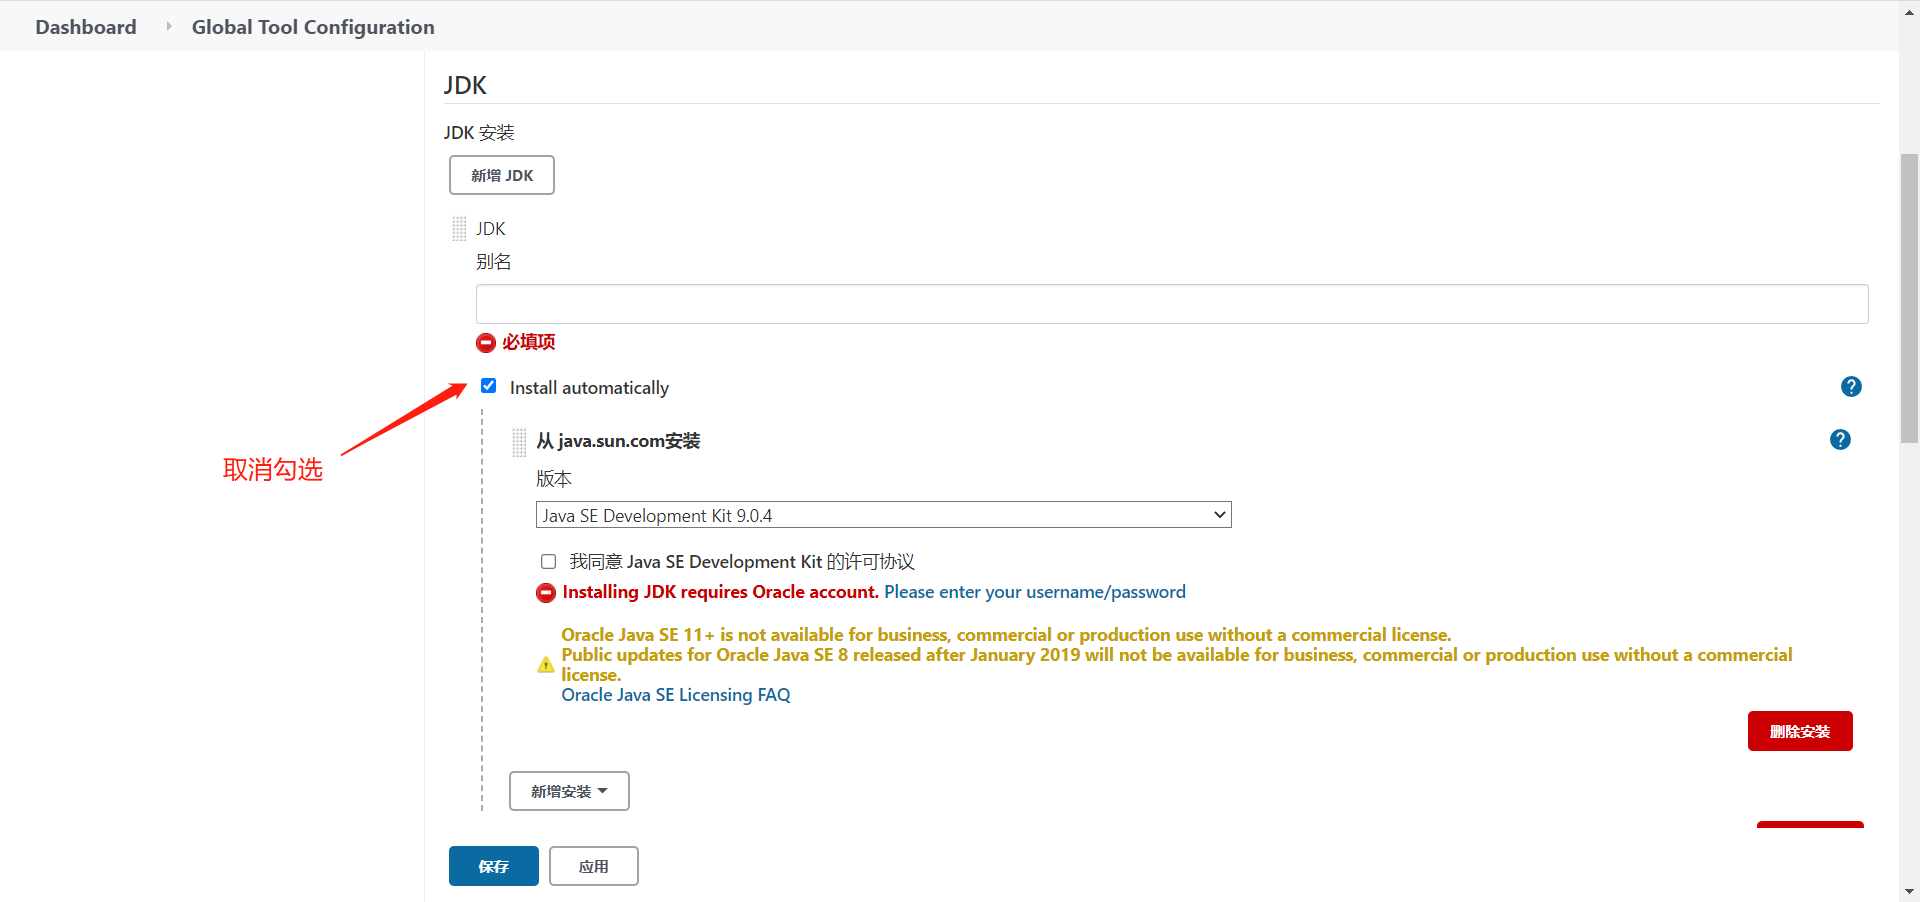Click the red 删除安装 button
Screen dimensions: 1920x902
(x=1800, y=731)
